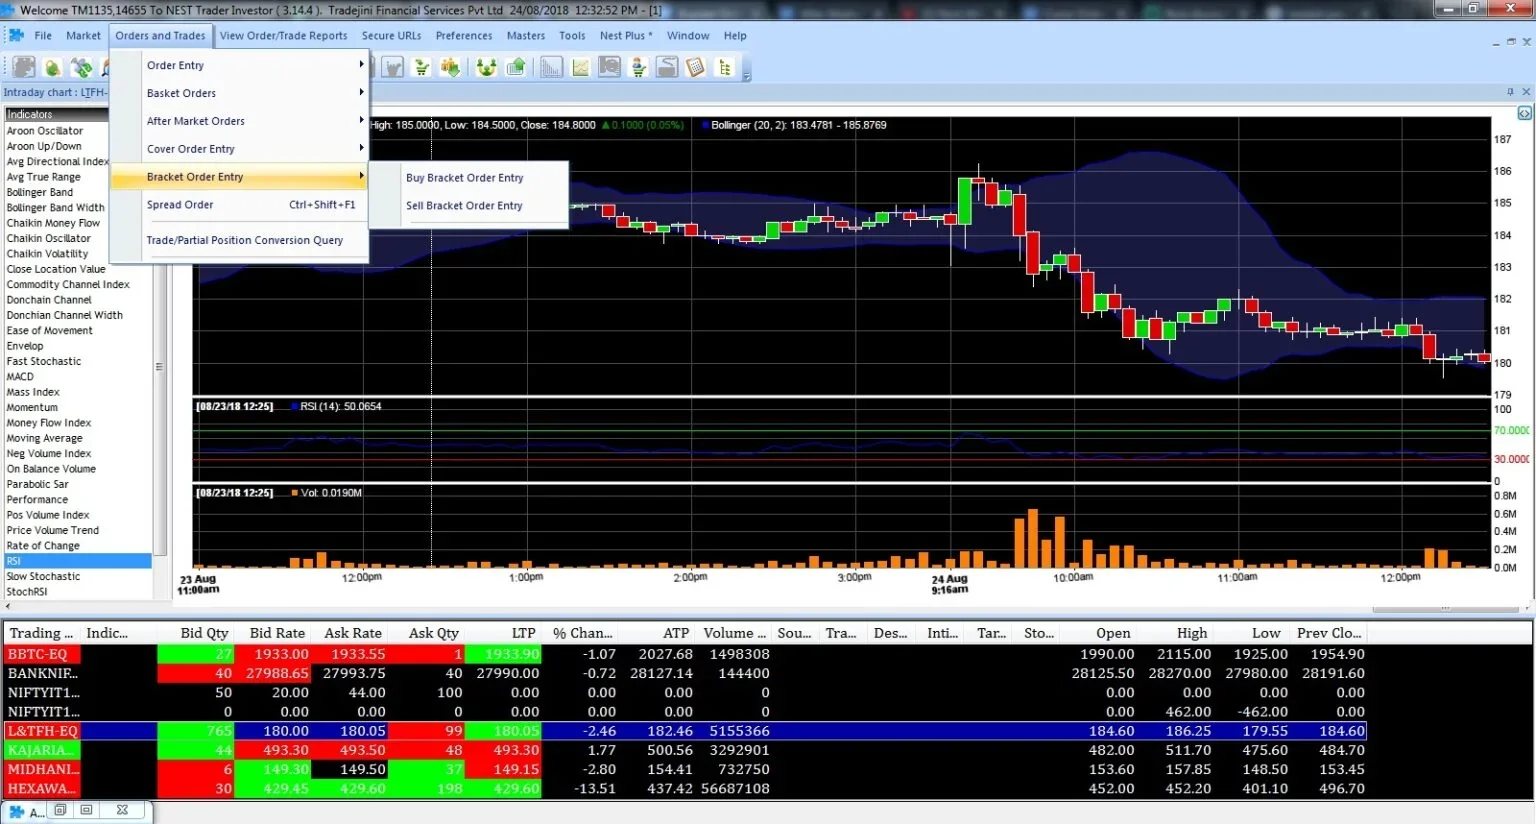
Task: Open the Market menu
Action: (x=84, y=35)
